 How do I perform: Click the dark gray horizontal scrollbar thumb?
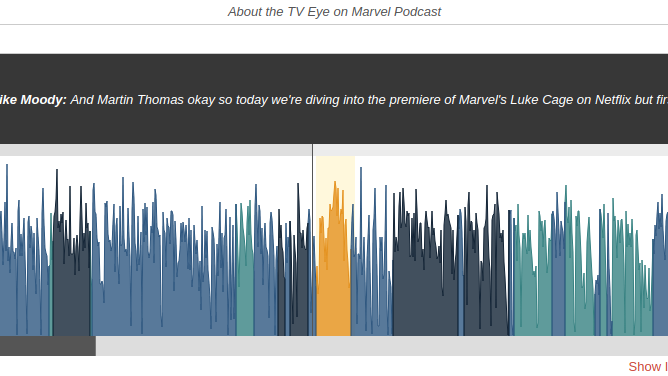click(x=48, y=346)
